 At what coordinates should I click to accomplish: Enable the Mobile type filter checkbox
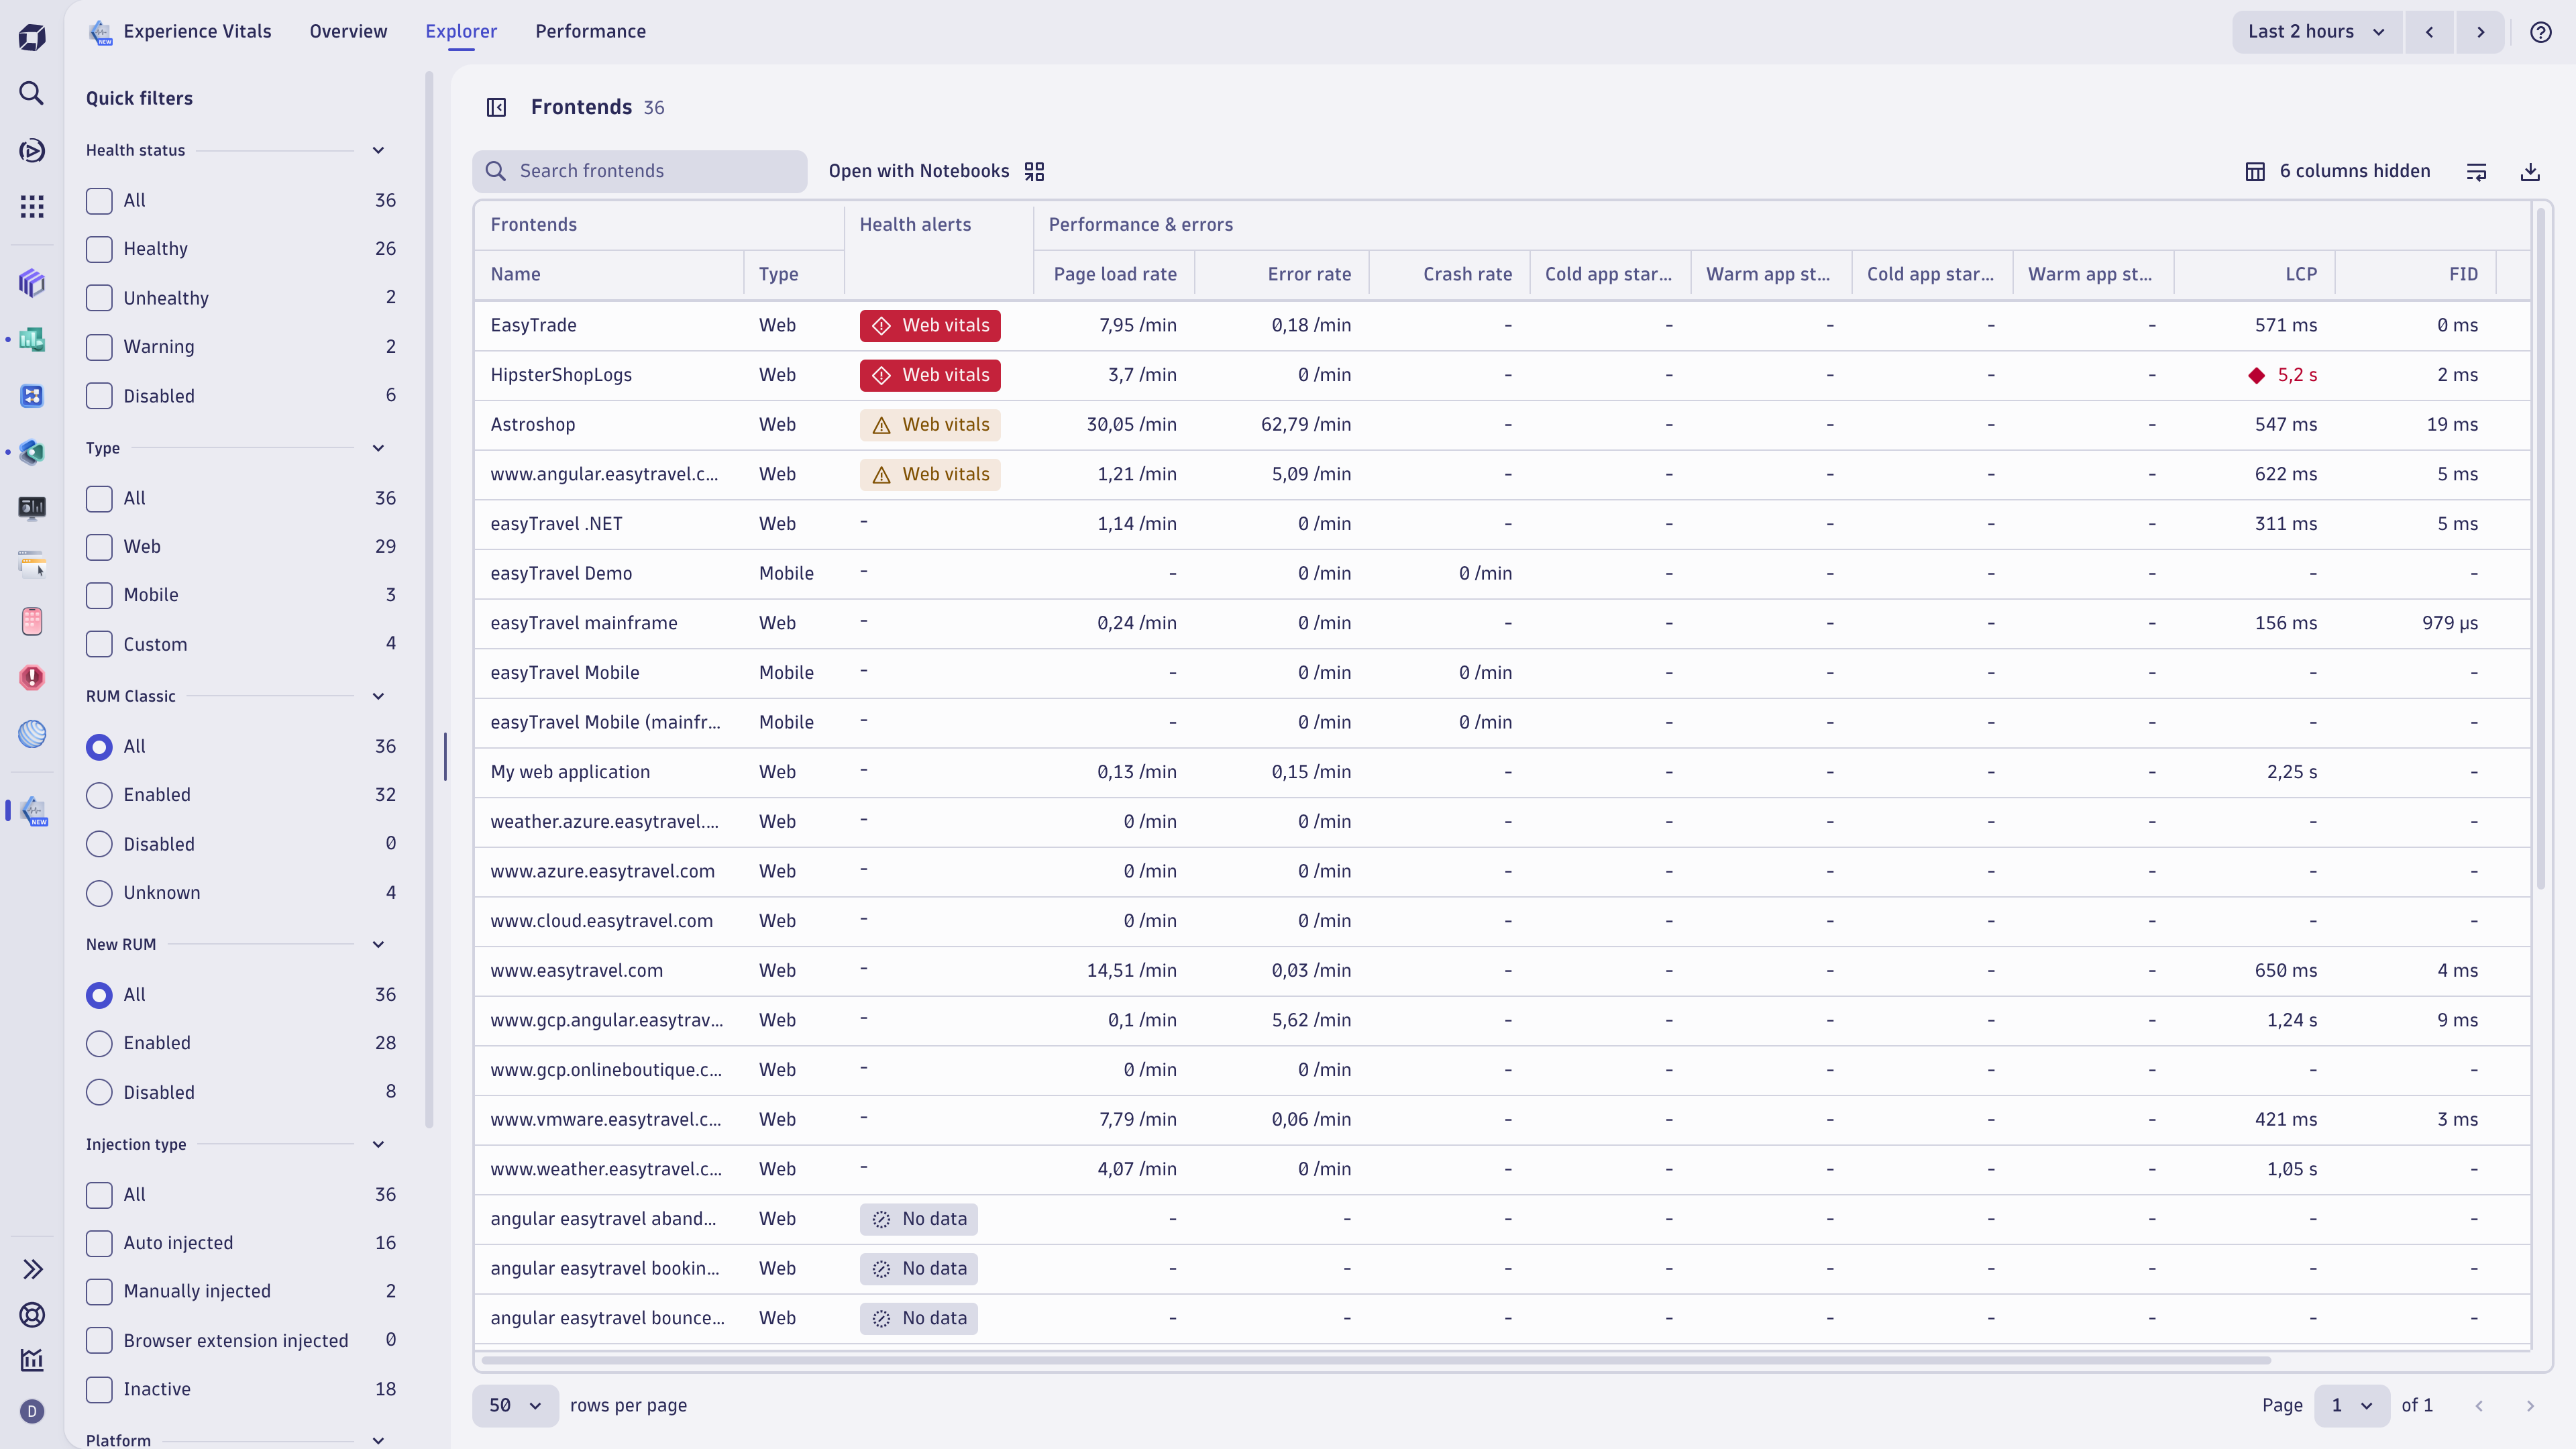pos(99,595)
